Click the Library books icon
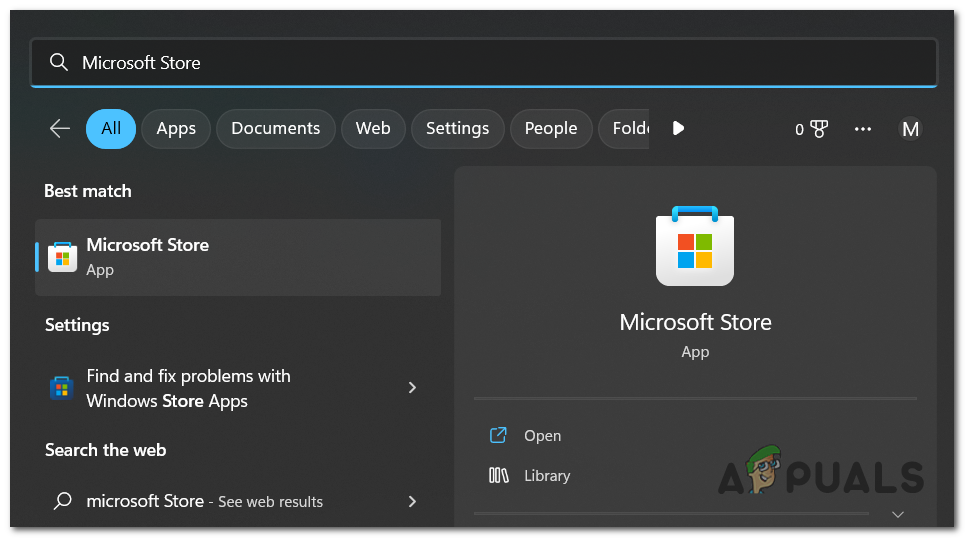Image resolution: width=965 pixels, height=538 pixels. [x=499, y=475]
